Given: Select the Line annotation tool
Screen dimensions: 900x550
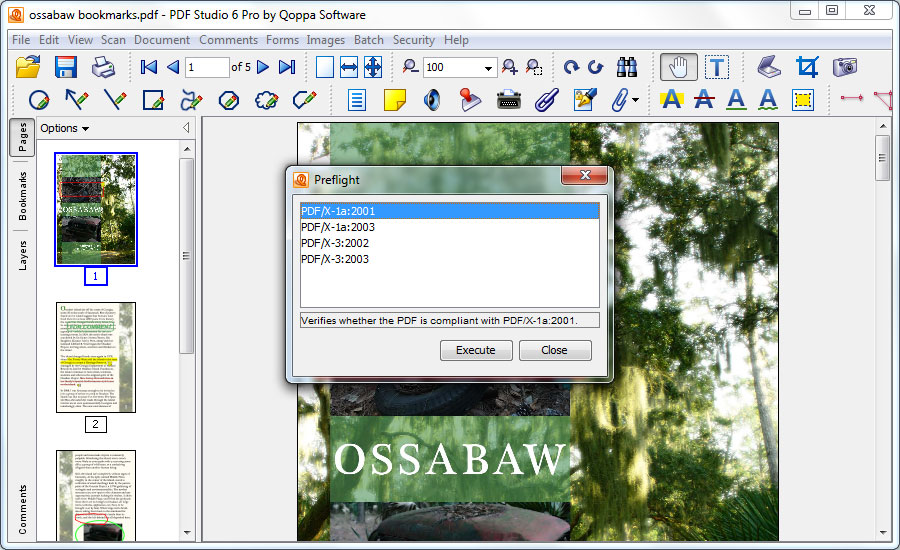Looking at the screenshot, I should click(x=115, y=100).
